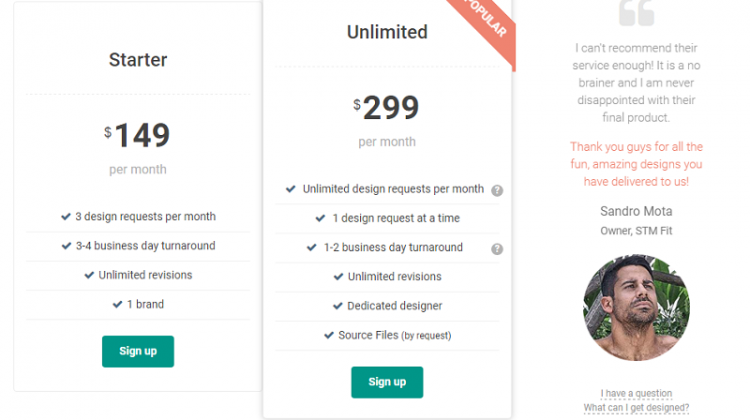
Task: Open the "I have a question" link
Action: click(636, 393)
